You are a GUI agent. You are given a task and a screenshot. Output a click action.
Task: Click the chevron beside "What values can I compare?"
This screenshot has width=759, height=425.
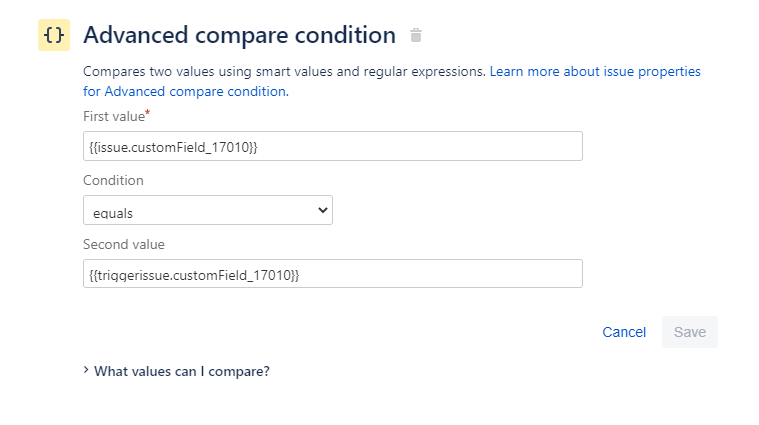(86, 370)
